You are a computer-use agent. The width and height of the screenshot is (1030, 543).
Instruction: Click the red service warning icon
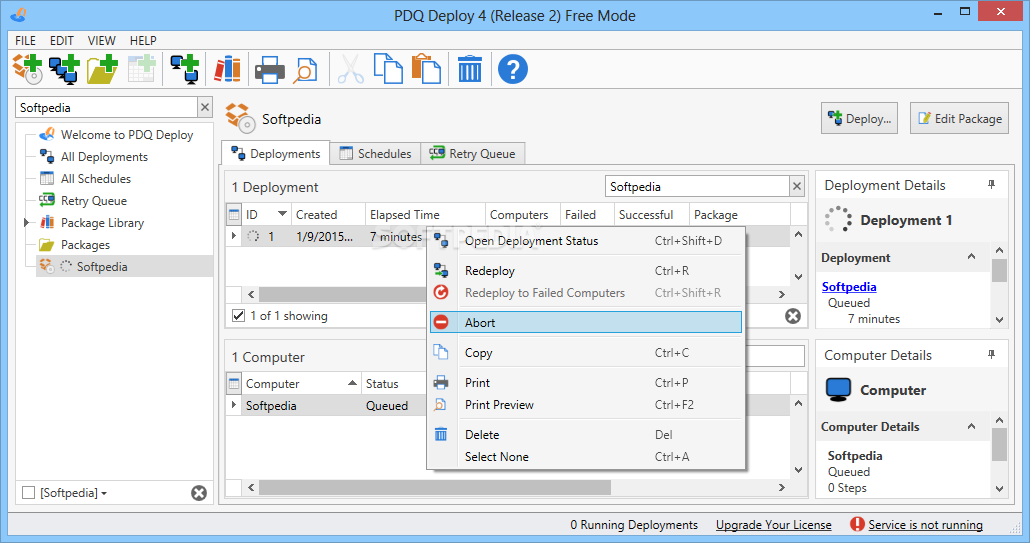coord(857,524)
